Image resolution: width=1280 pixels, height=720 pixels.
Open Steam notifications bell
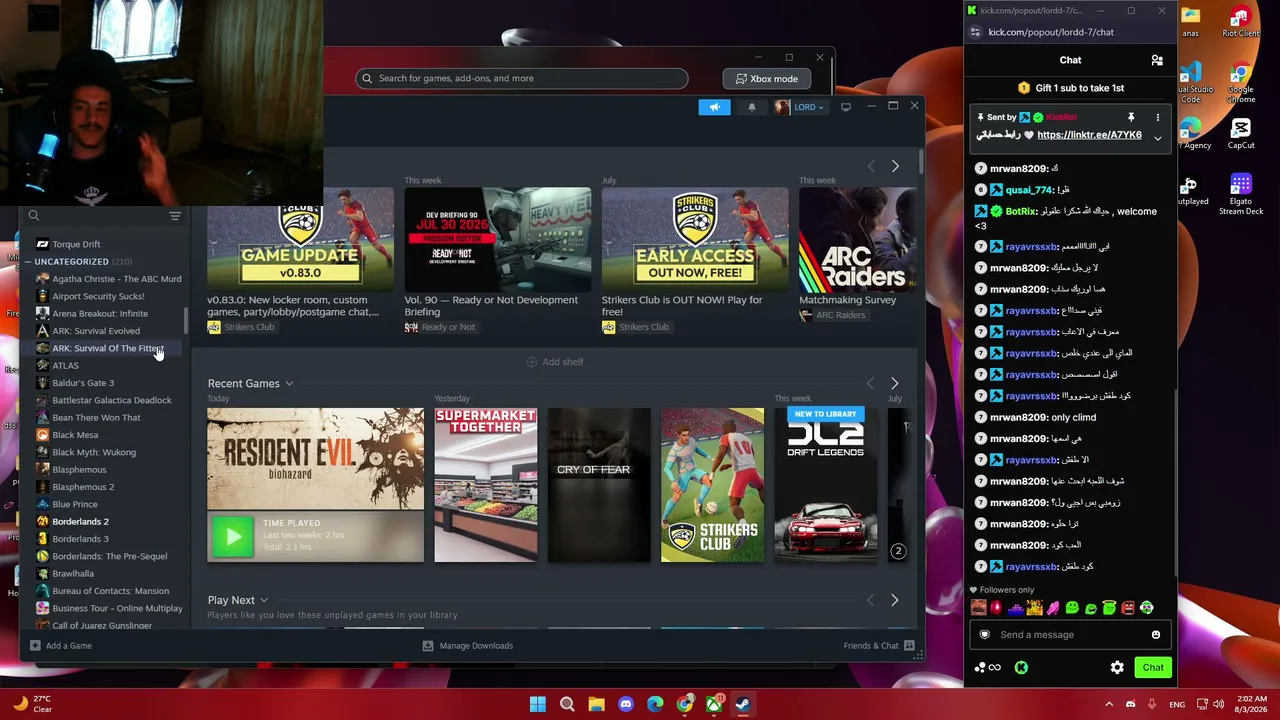(752, 107)
